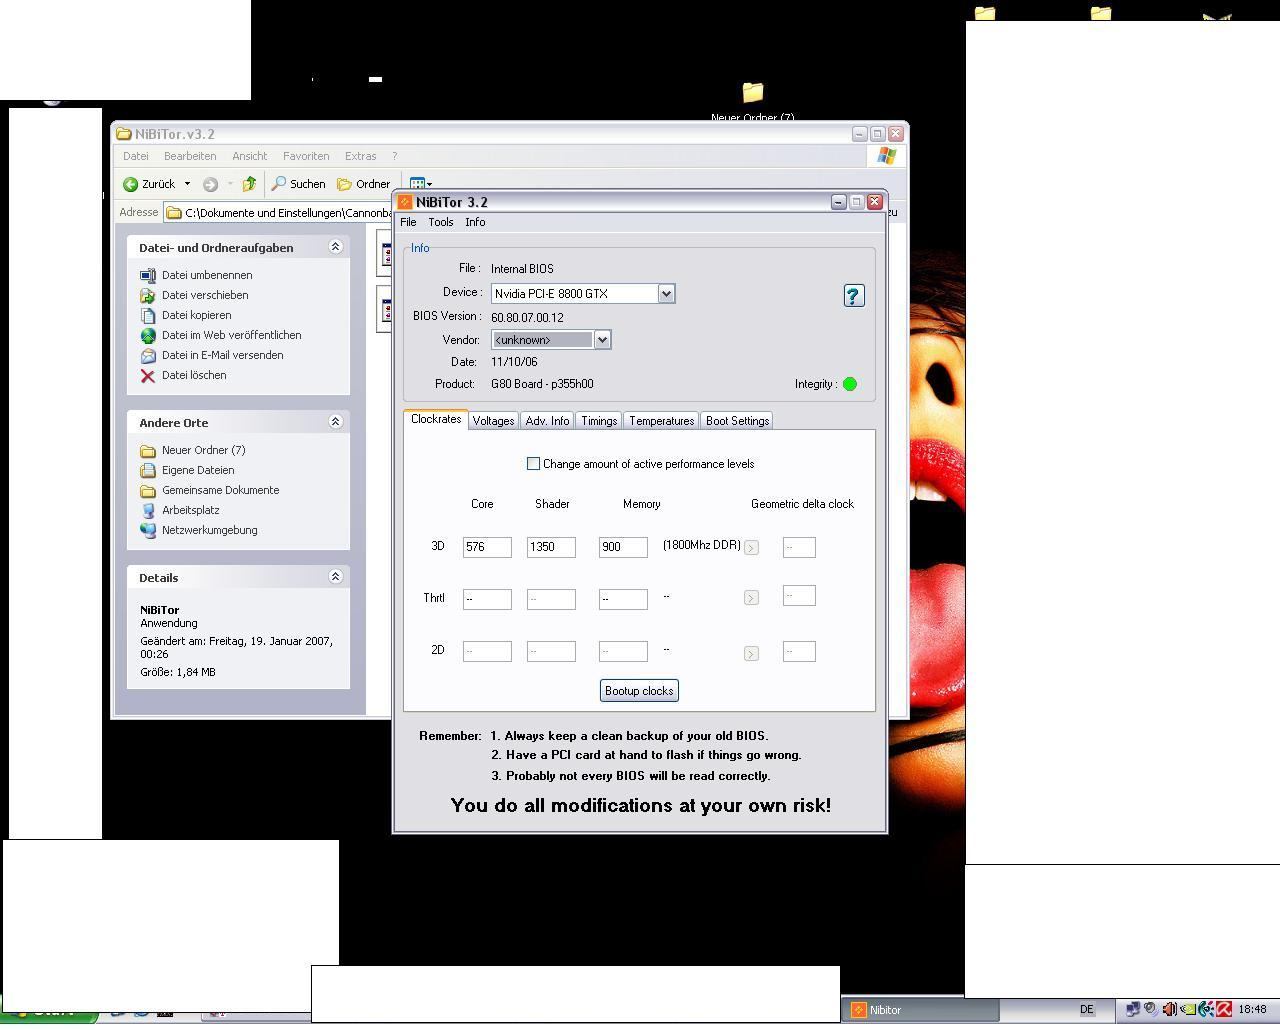Screen dimensions: 1280x1030
Task: Click the Zurück back arrow icon
Action: tap(130, 184)
